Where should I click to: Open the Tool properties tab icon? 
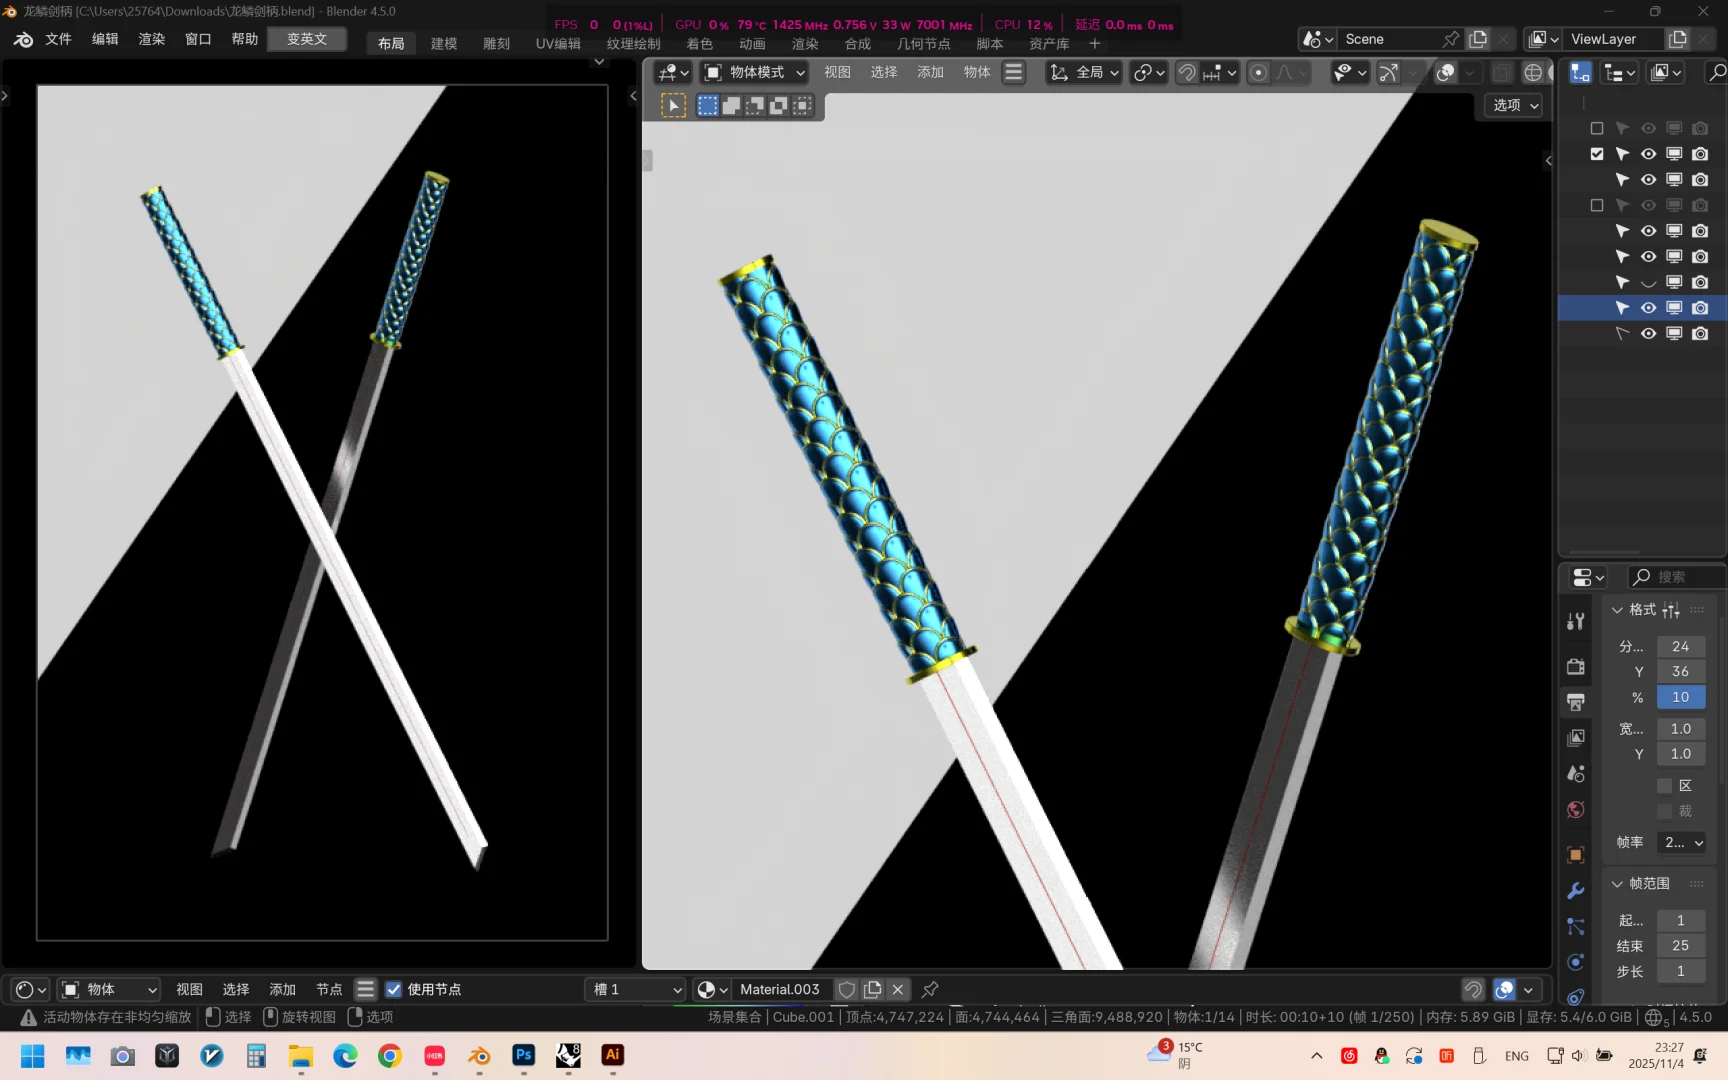point(1576,621)
